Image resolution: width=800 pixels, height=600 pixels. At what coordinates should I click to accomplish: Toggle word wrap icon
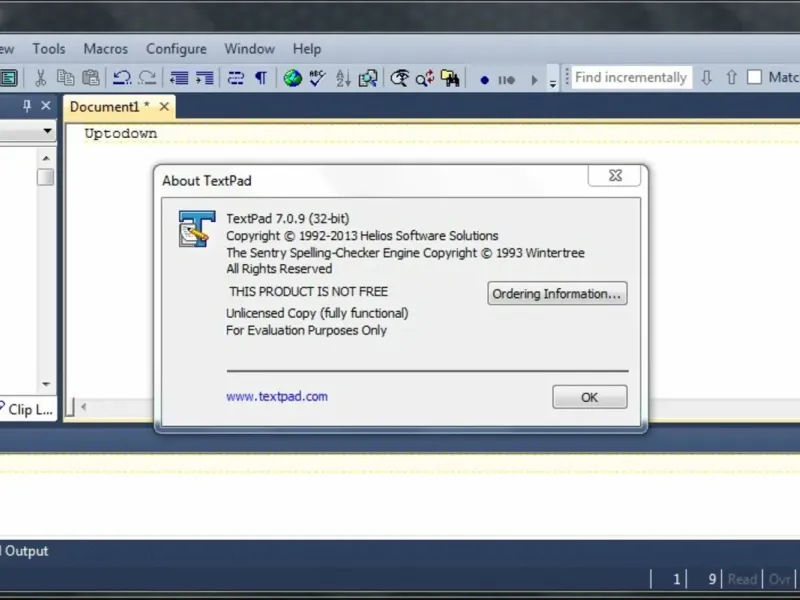[236, 78]
